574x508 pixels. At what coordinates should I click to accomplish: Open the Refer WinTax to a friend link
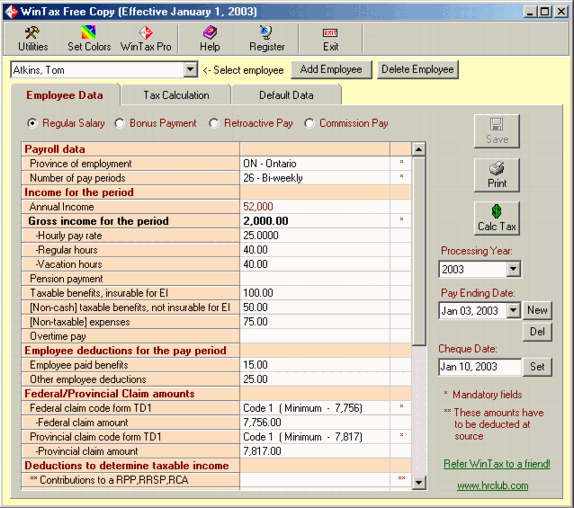coord(497,464)
